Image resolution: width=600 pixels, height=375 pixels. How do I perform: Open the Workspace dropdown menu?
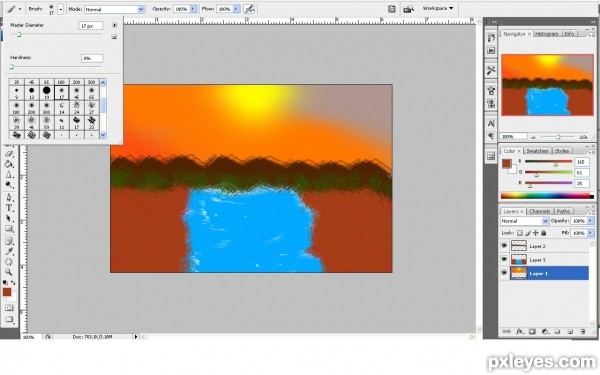[x=438, y=8]
